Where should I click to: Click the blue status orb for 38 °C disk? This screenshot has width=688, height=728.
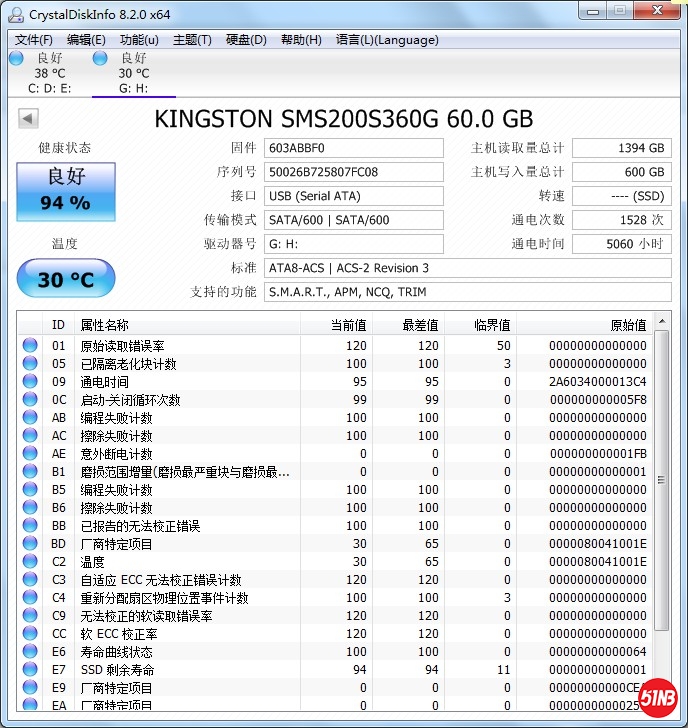pos(16,58)
